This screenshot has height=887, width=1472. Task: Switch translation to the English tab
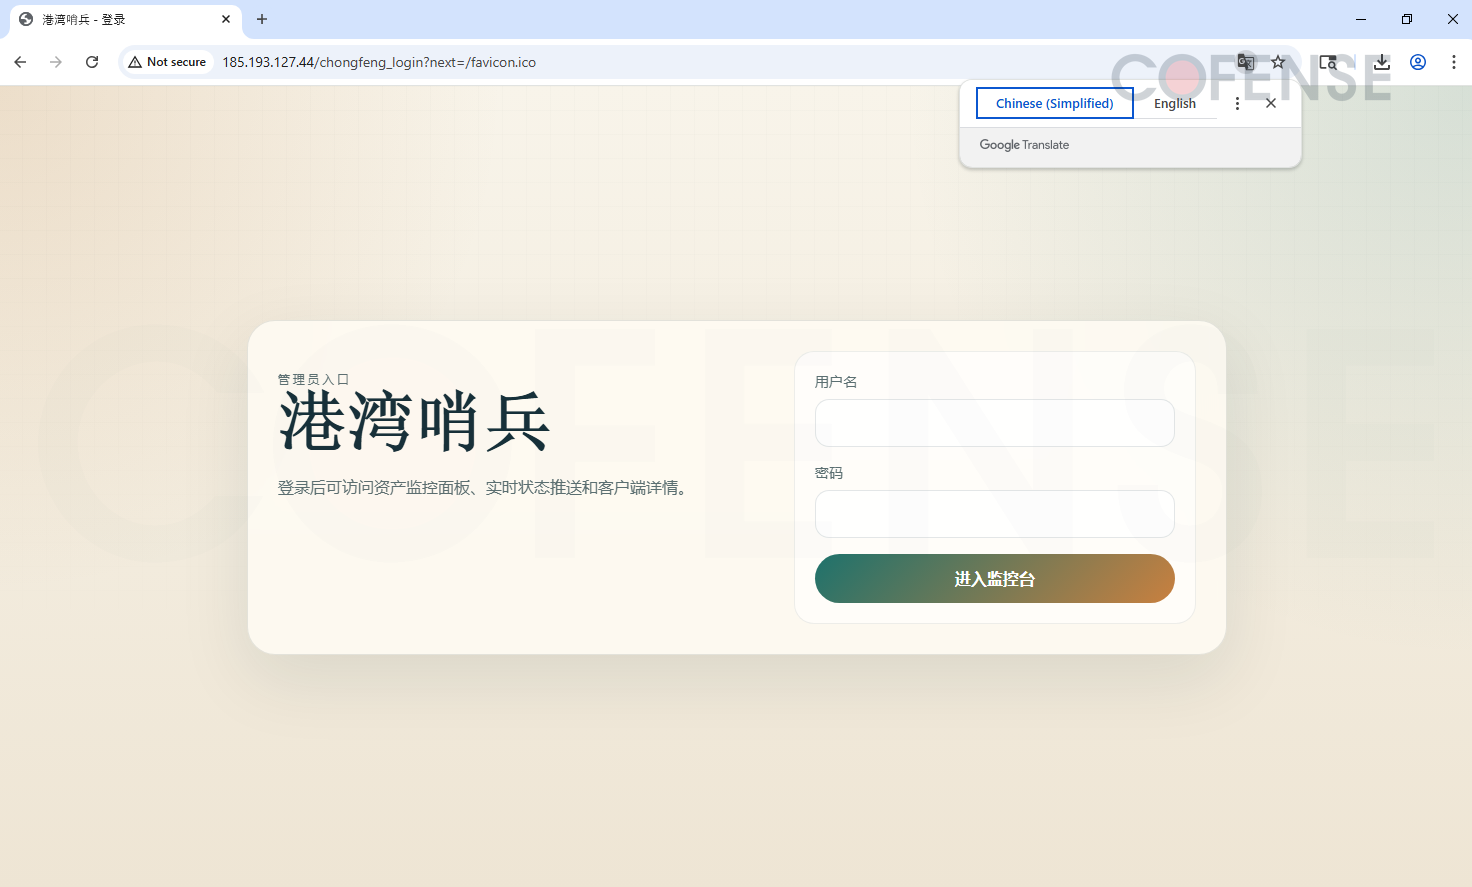[1175, 103]
